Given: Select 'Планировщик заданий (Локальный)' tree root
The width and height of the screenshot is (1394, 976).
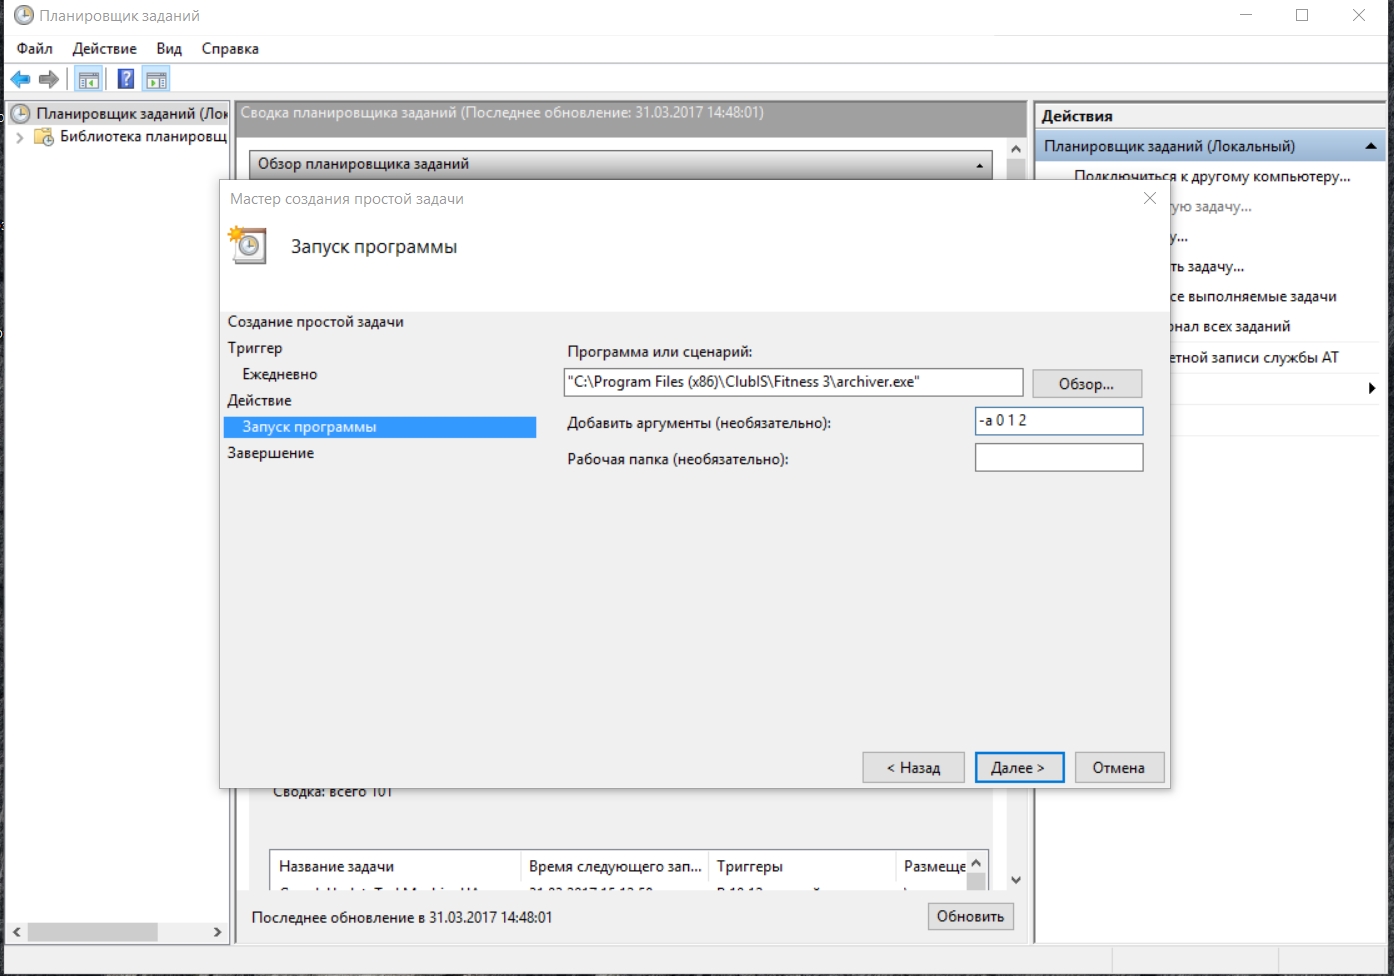Looking at the screenshot, I should pos(132,113).
